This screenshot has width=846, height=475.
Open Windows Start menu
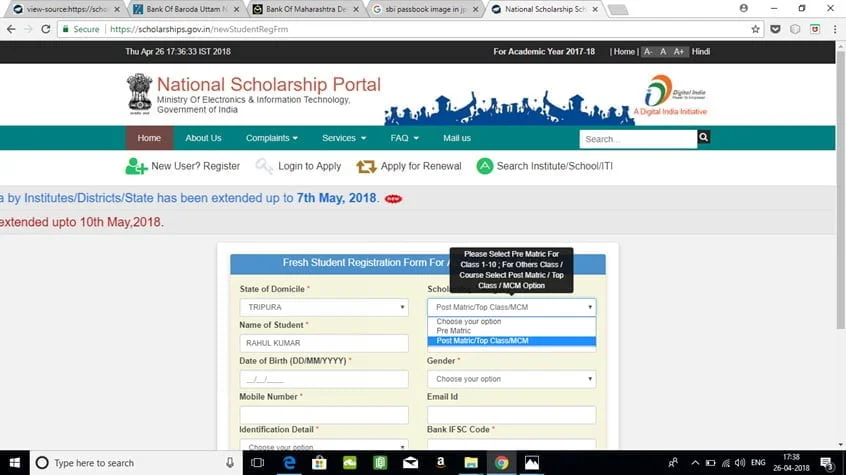tap(15, 463)
